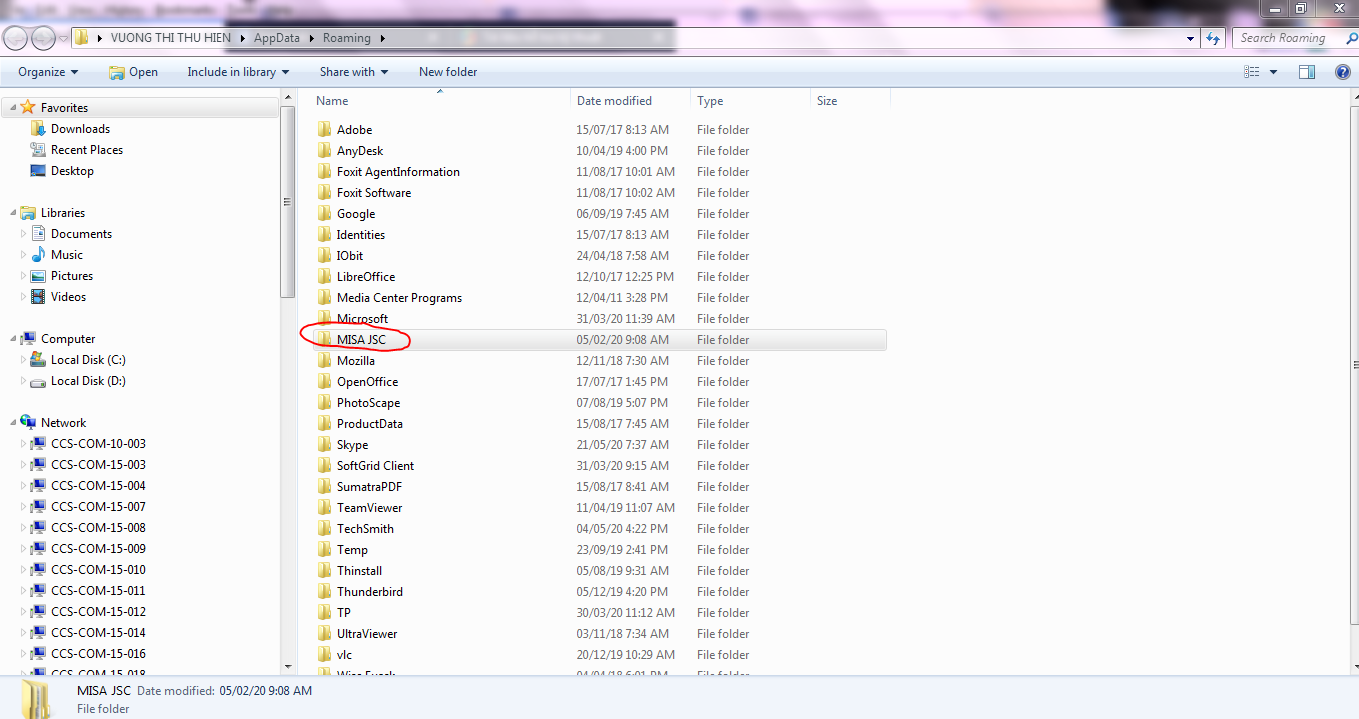Image resolution: width=1359 pixels, height=719 pixels.
Task: Collapse the Libraries group
Action: 12,213
